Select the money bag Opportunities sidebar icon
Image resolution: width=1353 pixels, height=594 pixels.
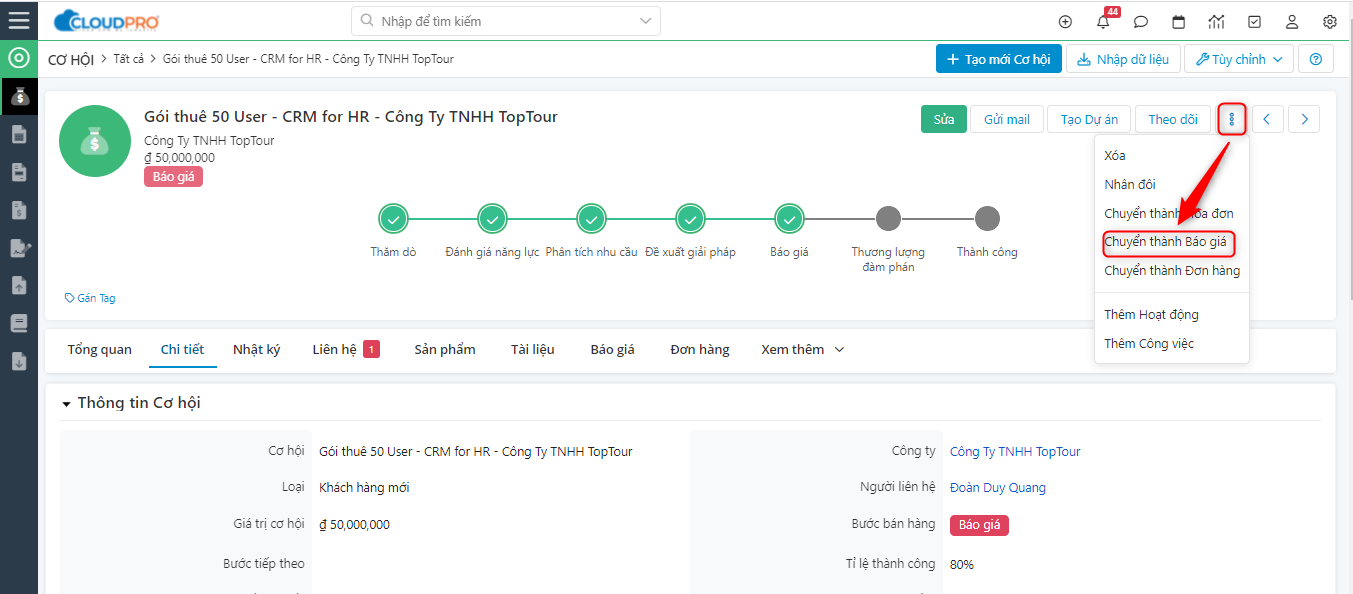19,96
